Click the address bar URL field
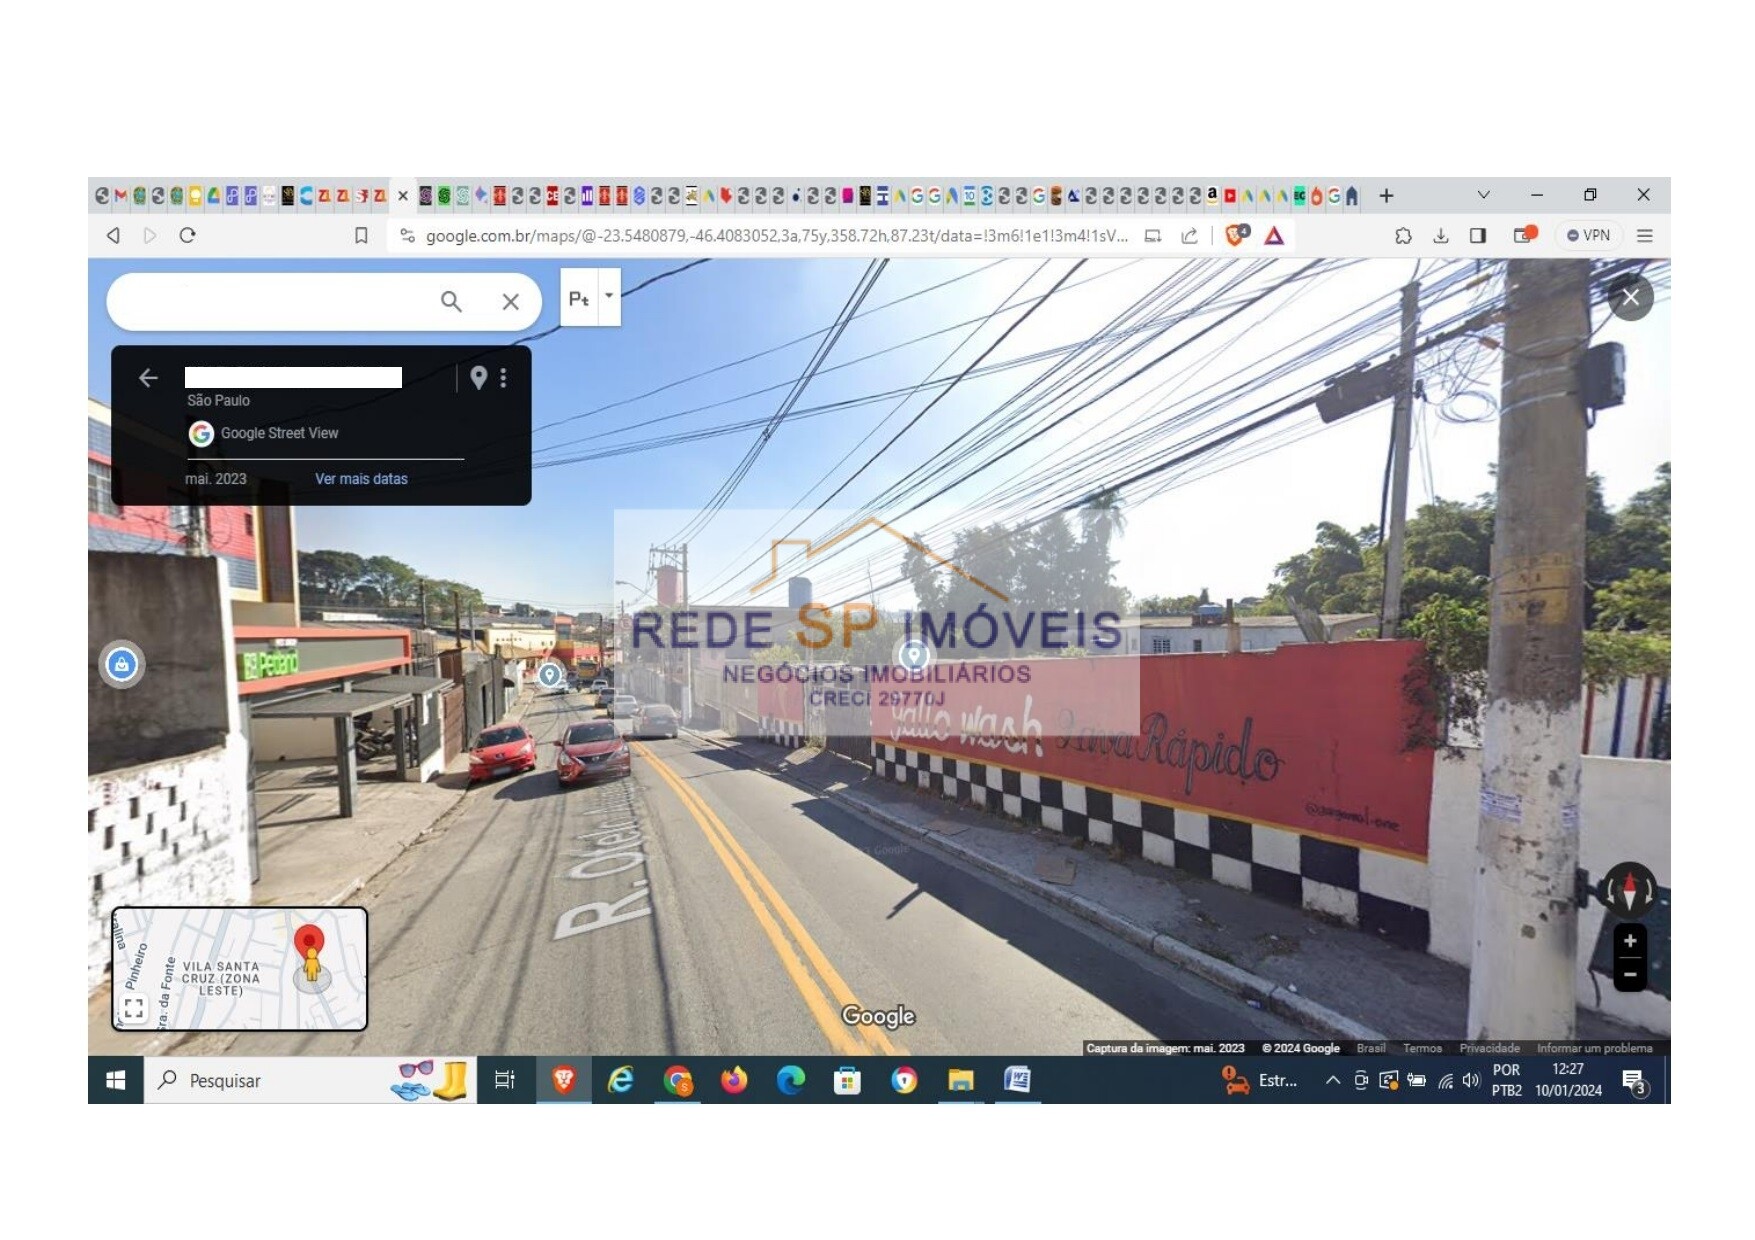The image size is (1755, 1240). coord(775,236)
